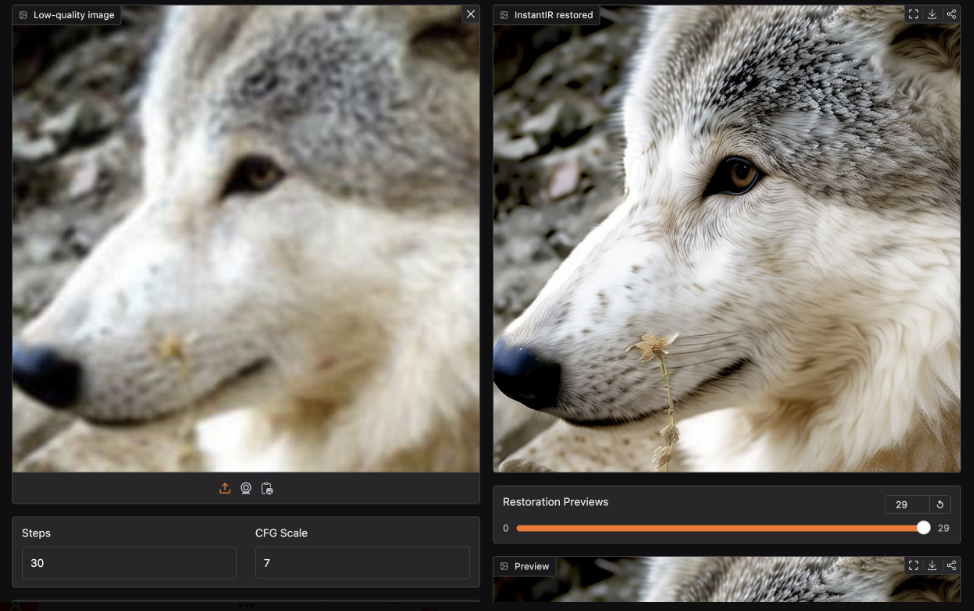This screenshot has height=611, width=974.
Task: Click the InstantIR restored wolf image
Action: [727, 239]
